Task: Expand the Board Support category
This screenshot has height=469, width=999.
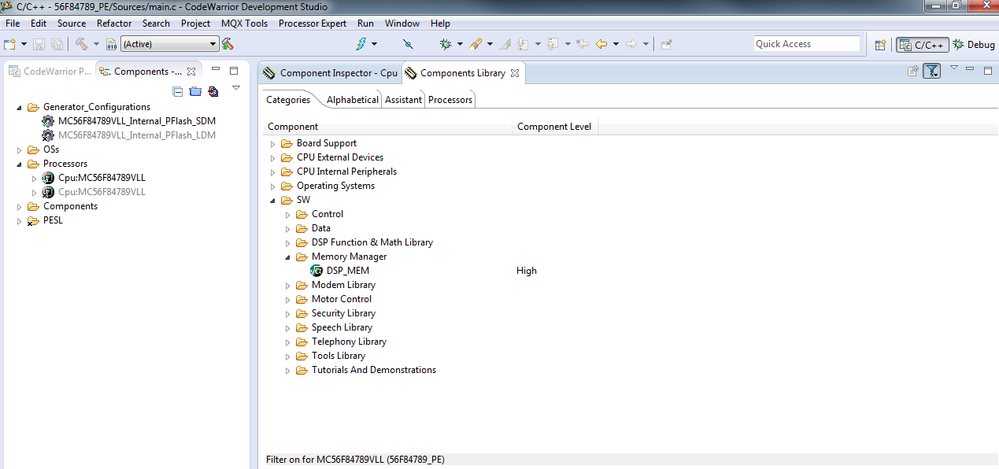Action: coord(273,144)
